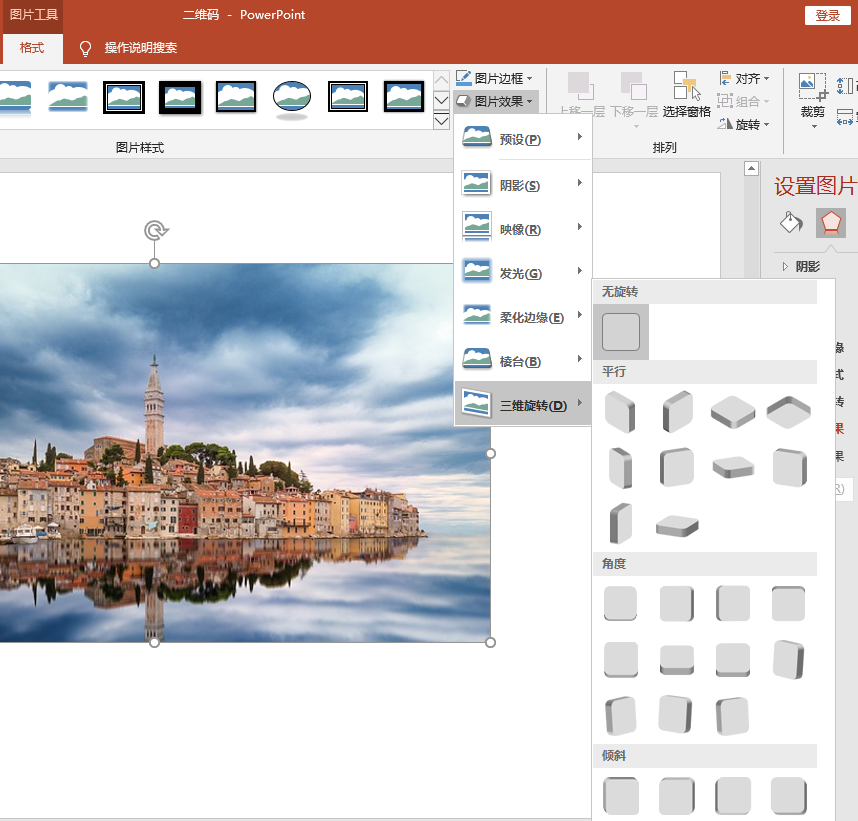Select second parallel rotation preset in first row
The width and height of the screenshot is (858, 821).
[x=677, y=412]
